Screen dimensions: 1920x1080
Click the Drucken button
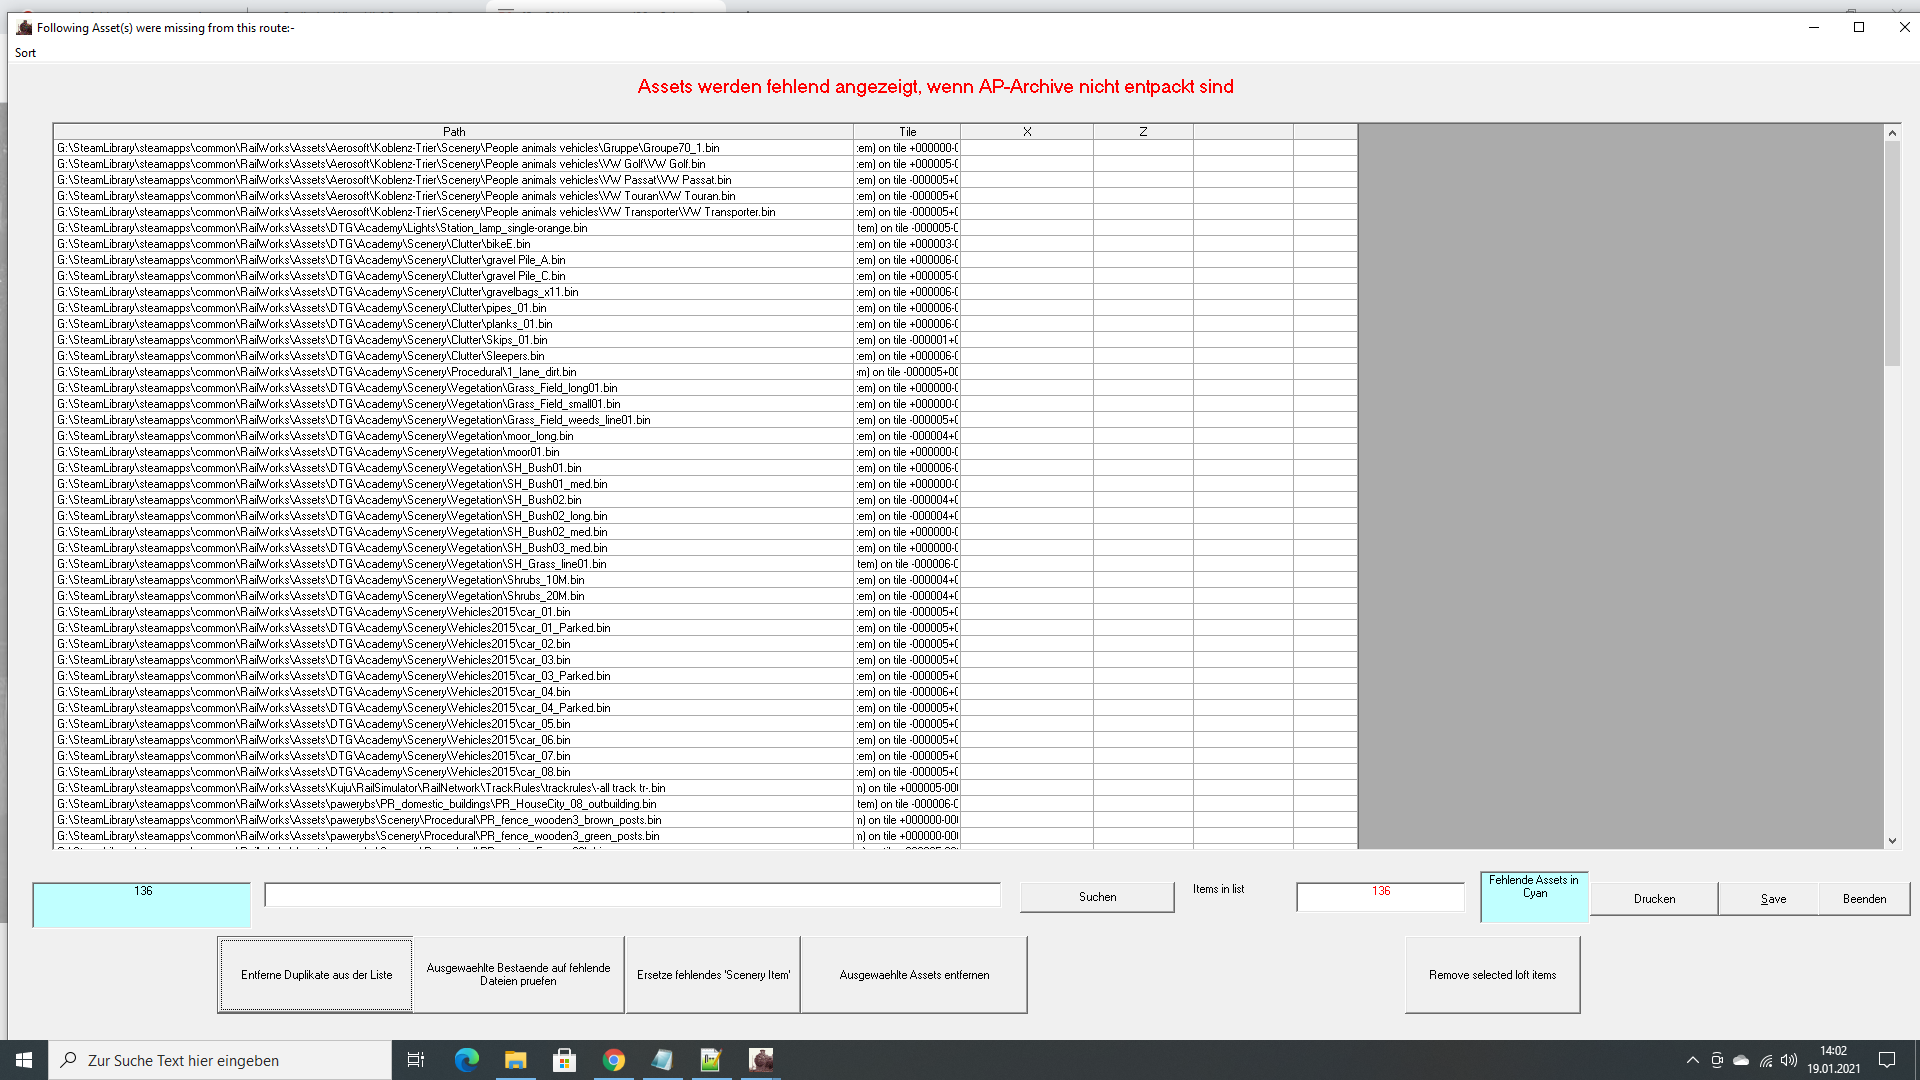point(1654,899)
